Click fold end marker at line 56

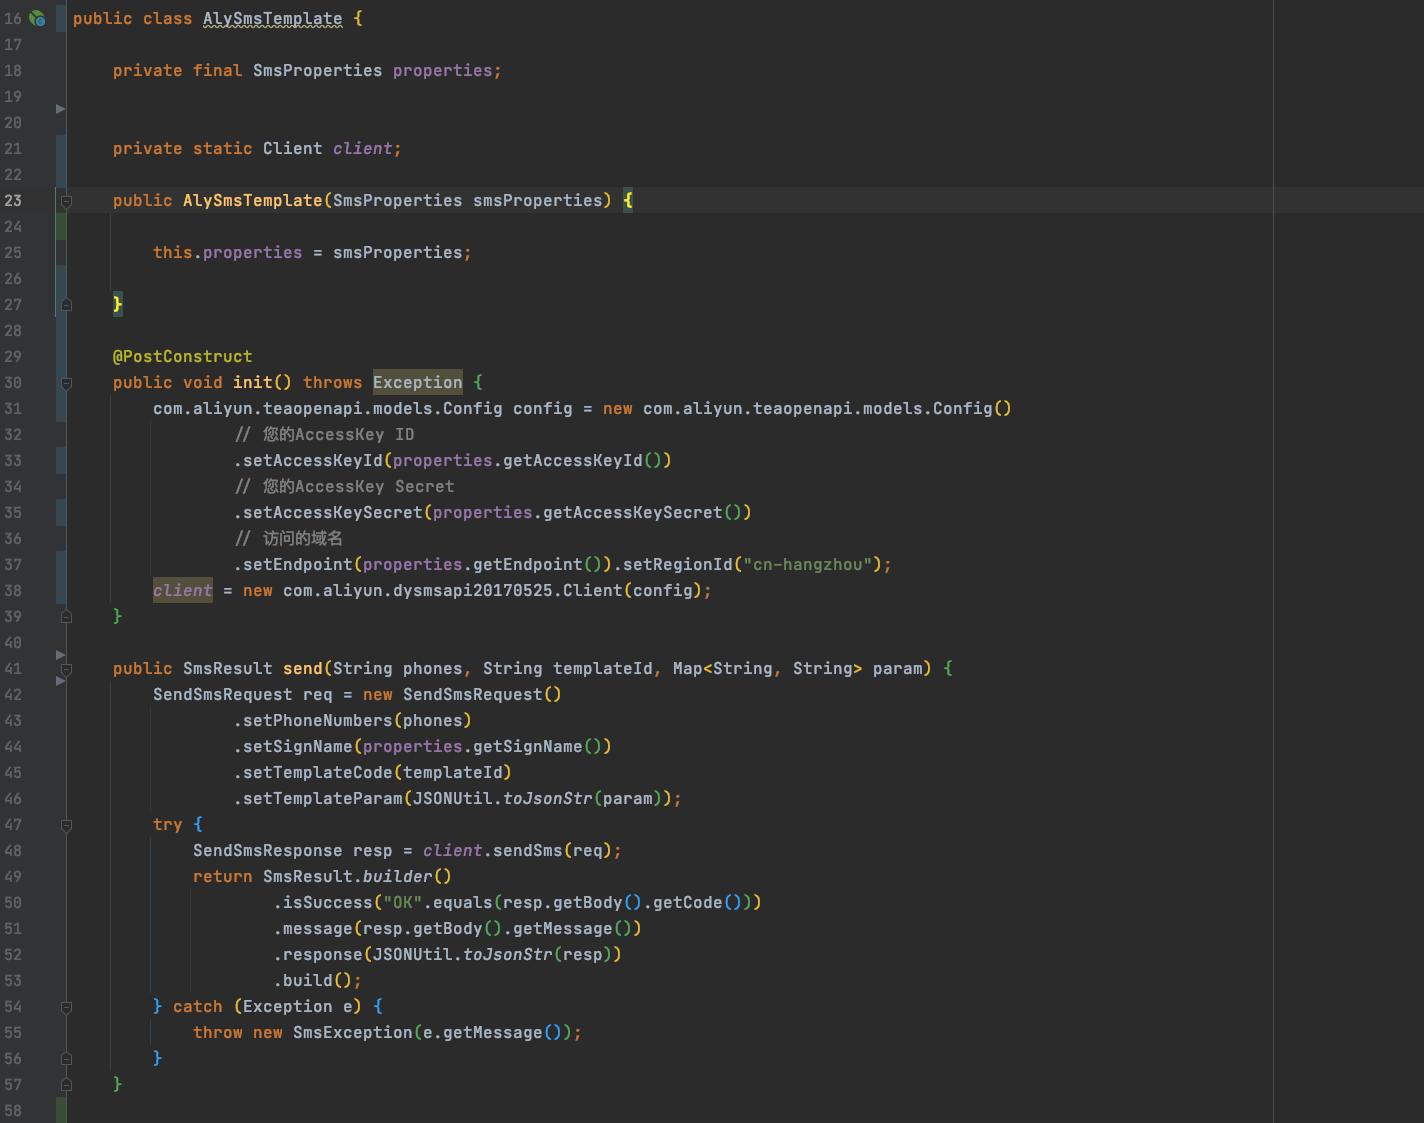[x=66, y=1058]
